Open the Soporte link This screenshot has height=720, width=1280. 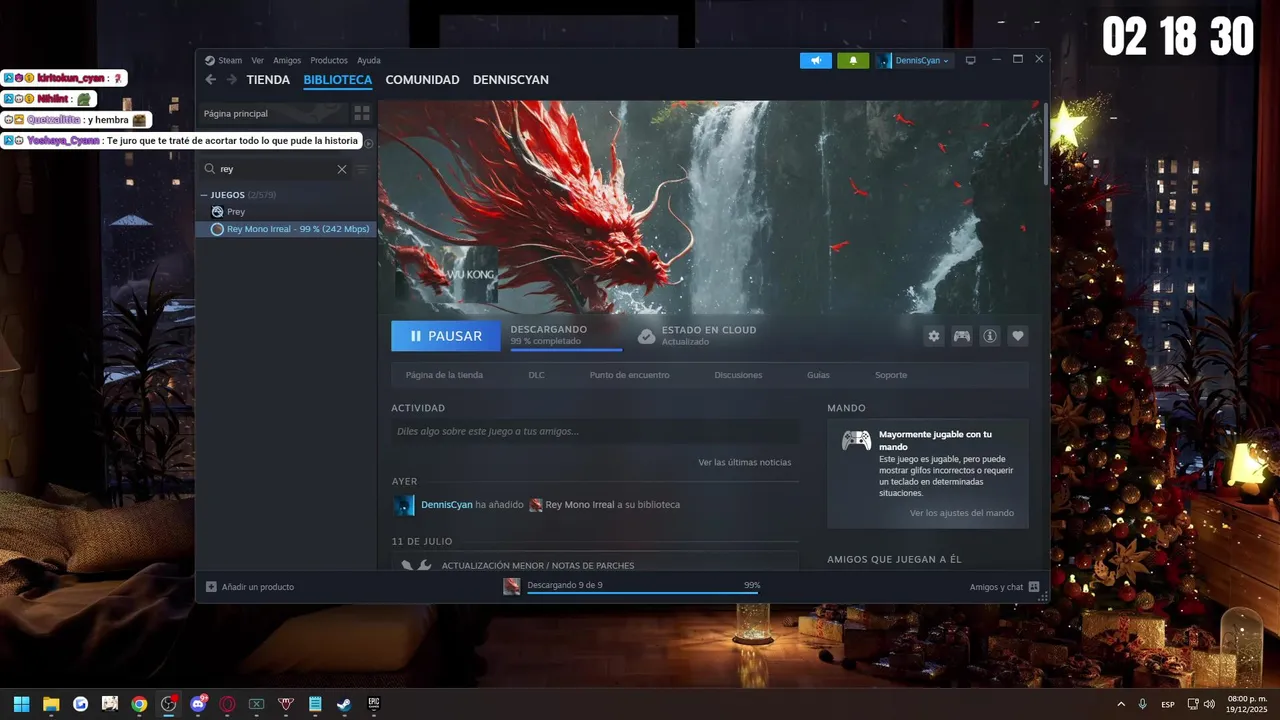891,375
